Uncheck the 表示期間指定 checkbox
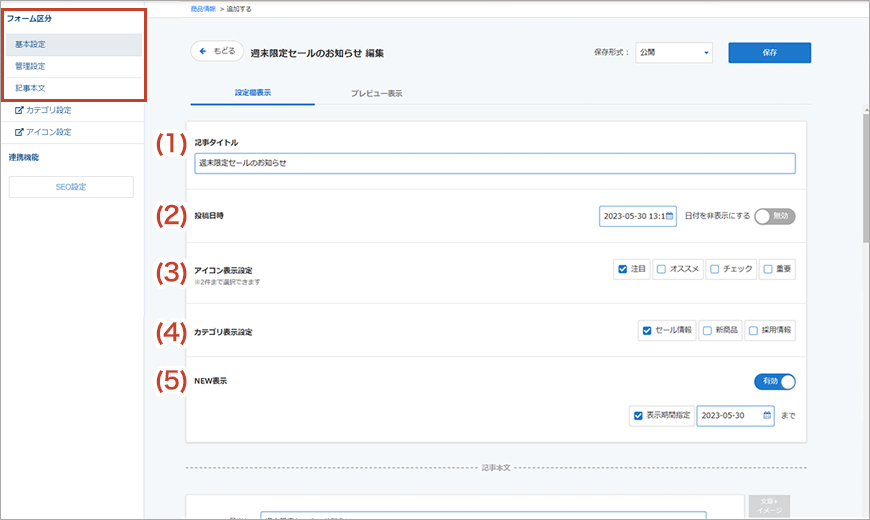 click(638, 415)
